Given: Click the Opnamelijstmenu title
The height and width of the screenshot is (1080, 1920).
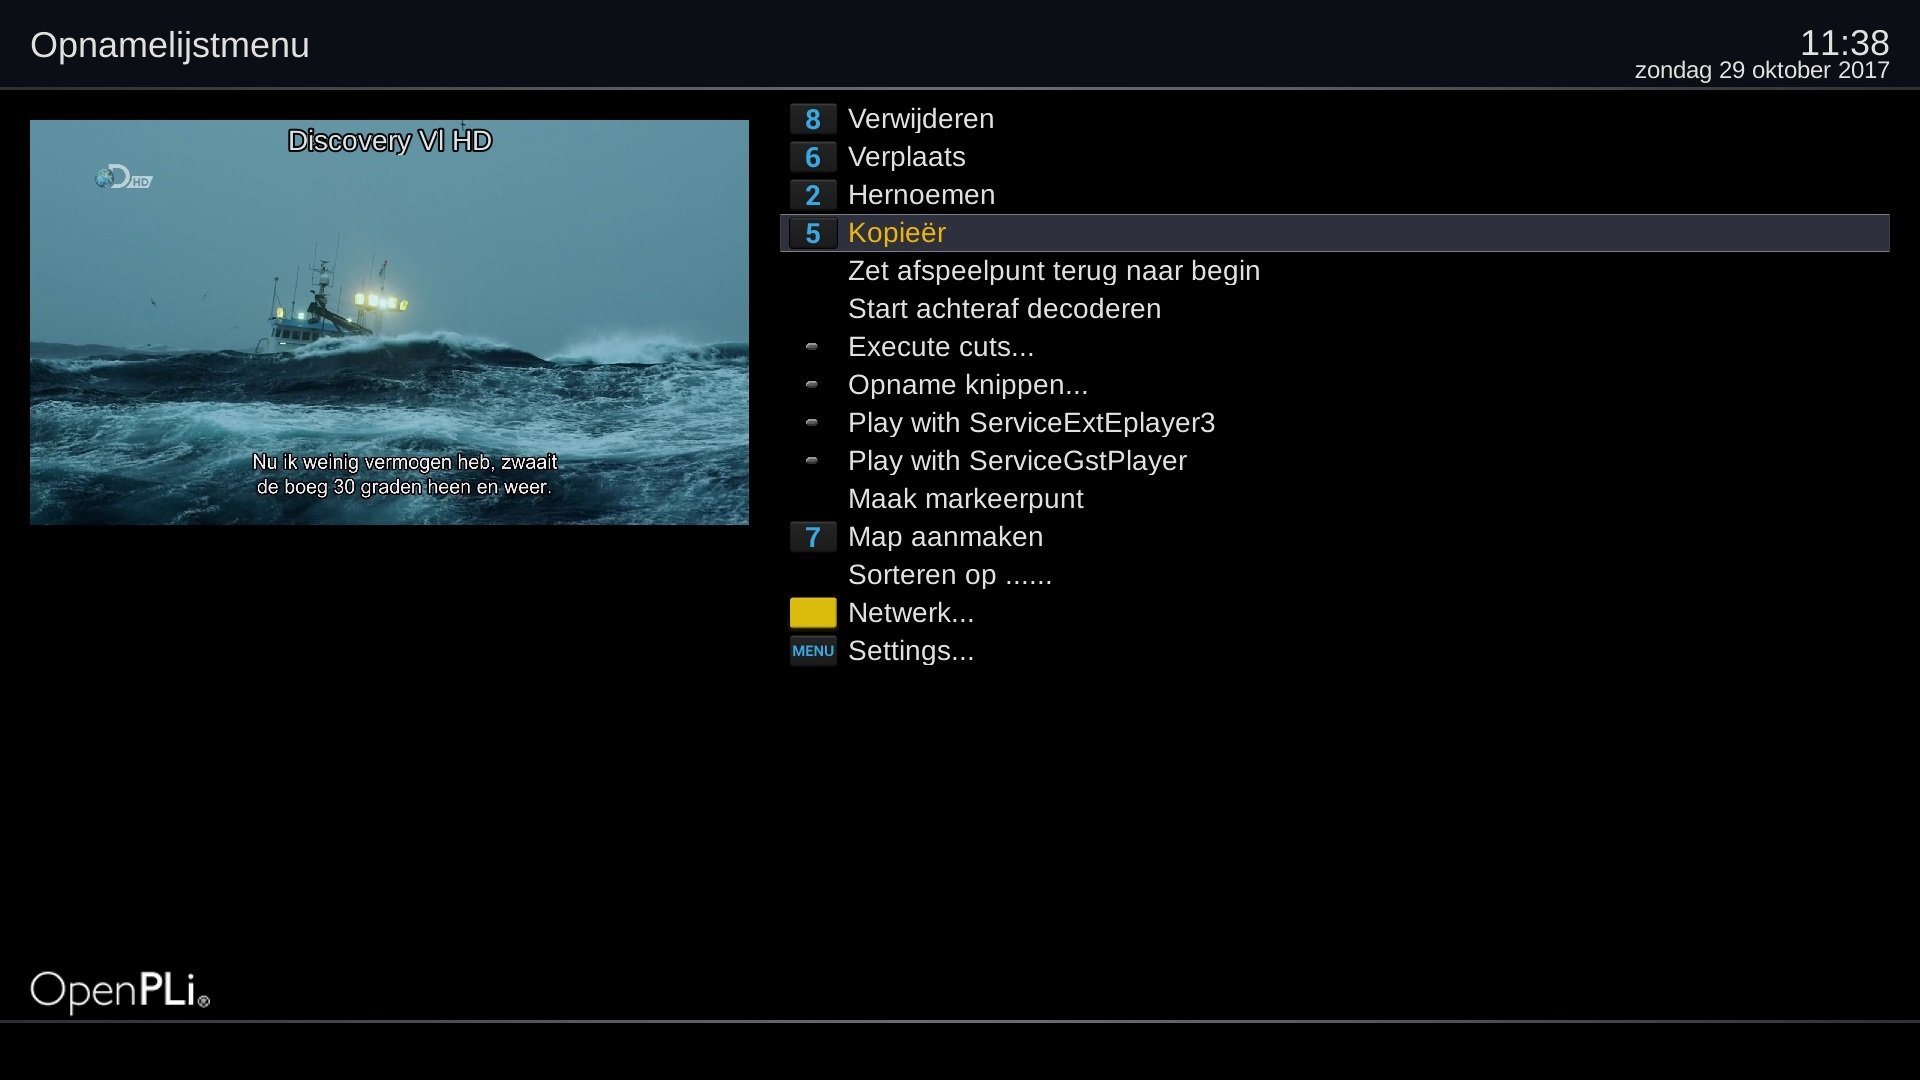Looking at the screenshot, I should (x=170, y=45).
